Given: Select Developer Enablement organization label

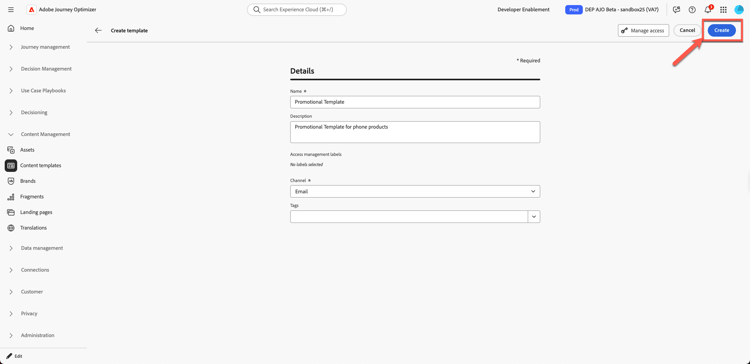Looking at the screenshot, I should click(523, 10).
